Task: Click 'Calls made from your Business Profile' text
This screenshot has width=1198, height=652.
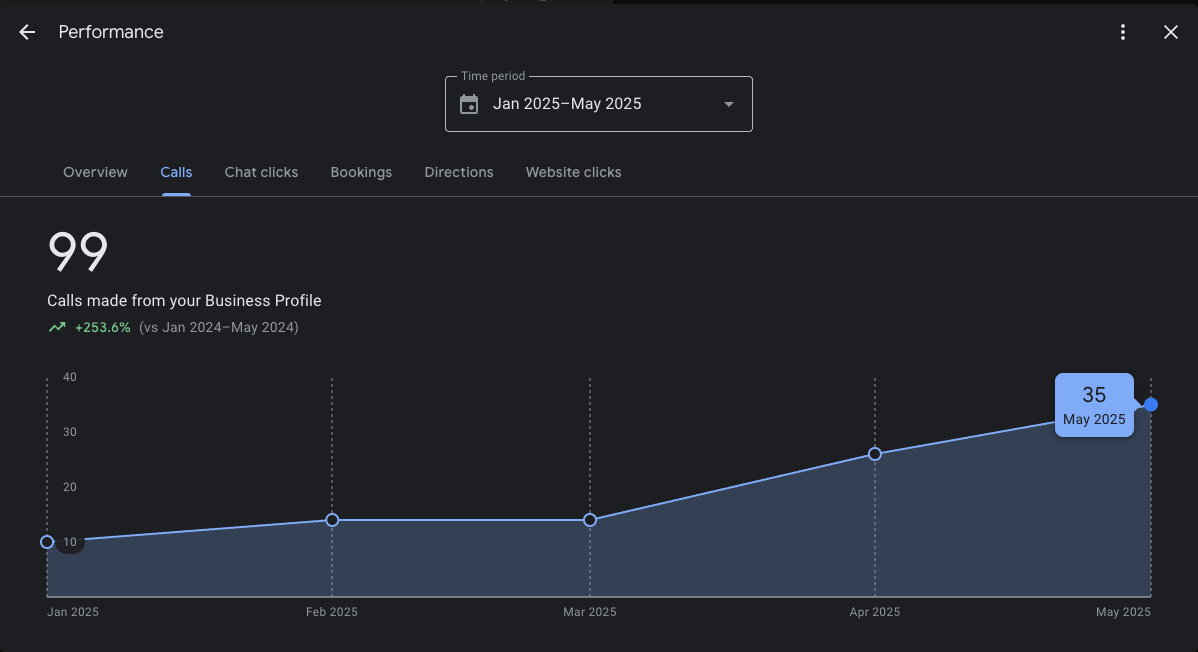Action: pos(184,301)
